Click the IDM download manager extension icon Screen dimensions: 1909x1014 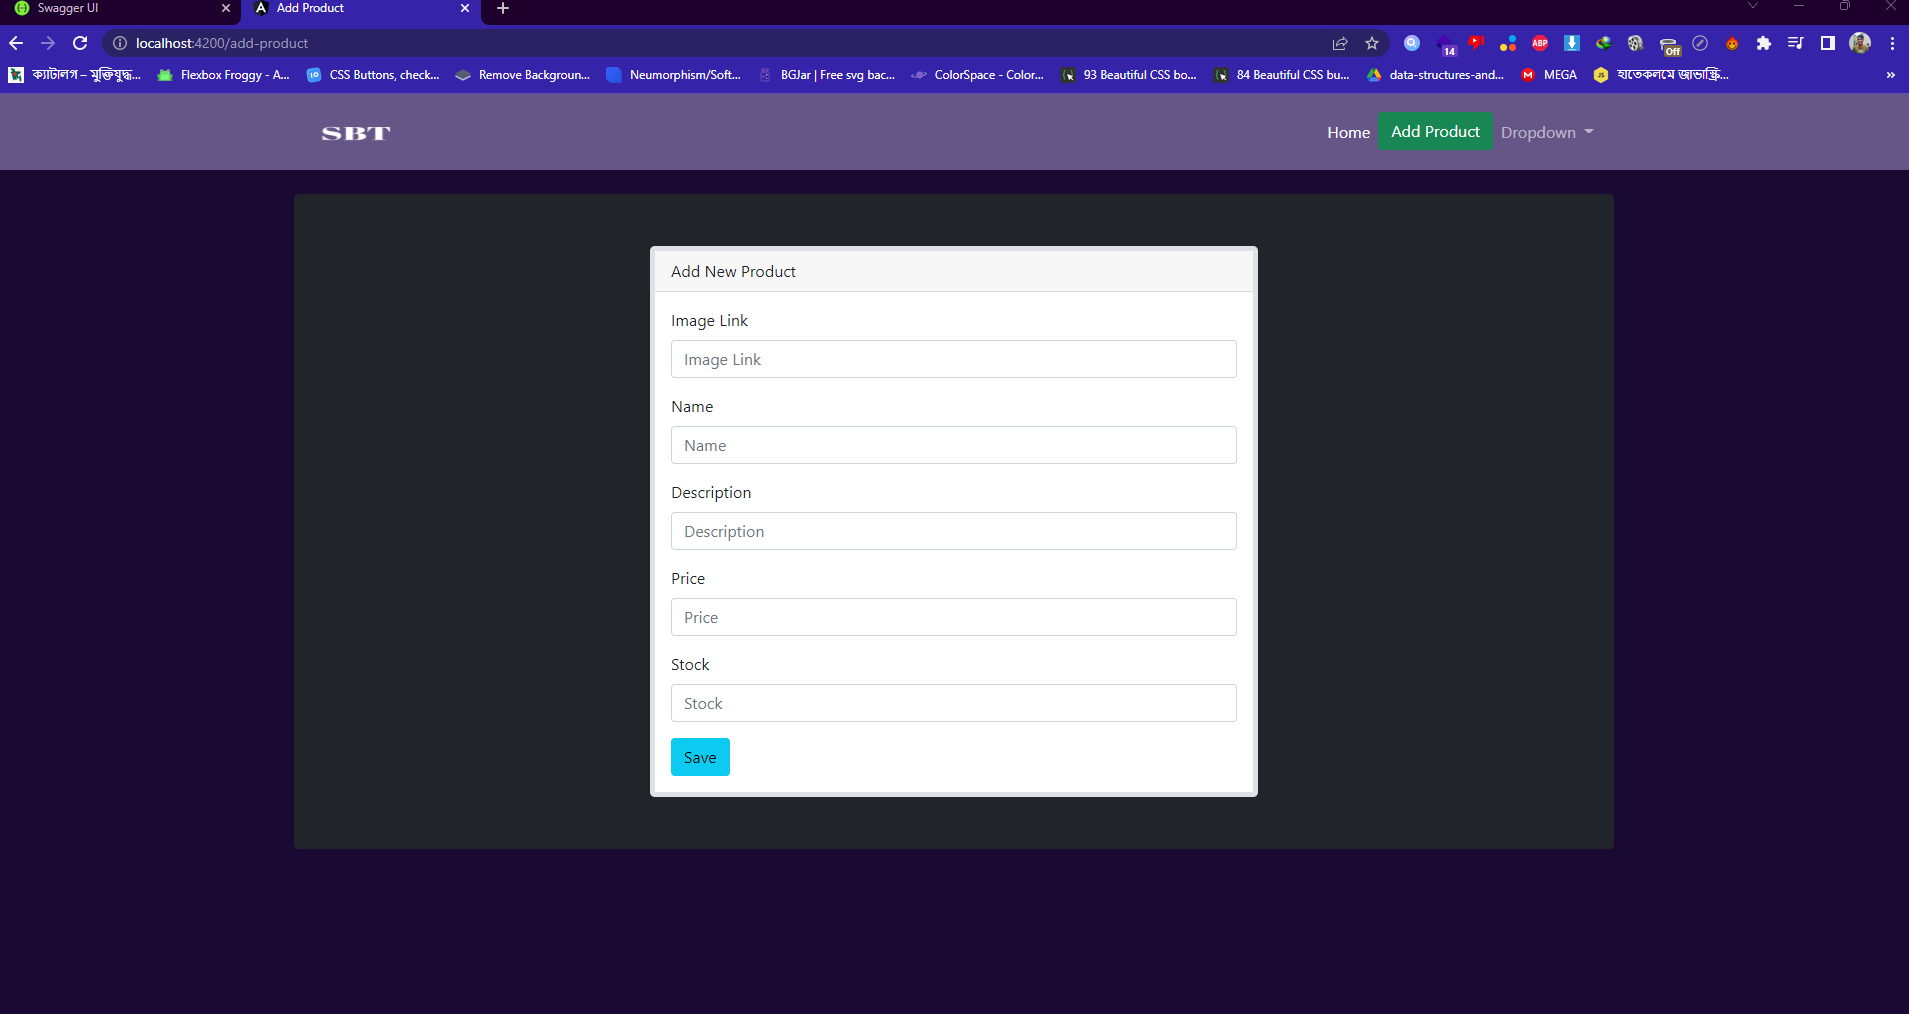coord(1571,43)
